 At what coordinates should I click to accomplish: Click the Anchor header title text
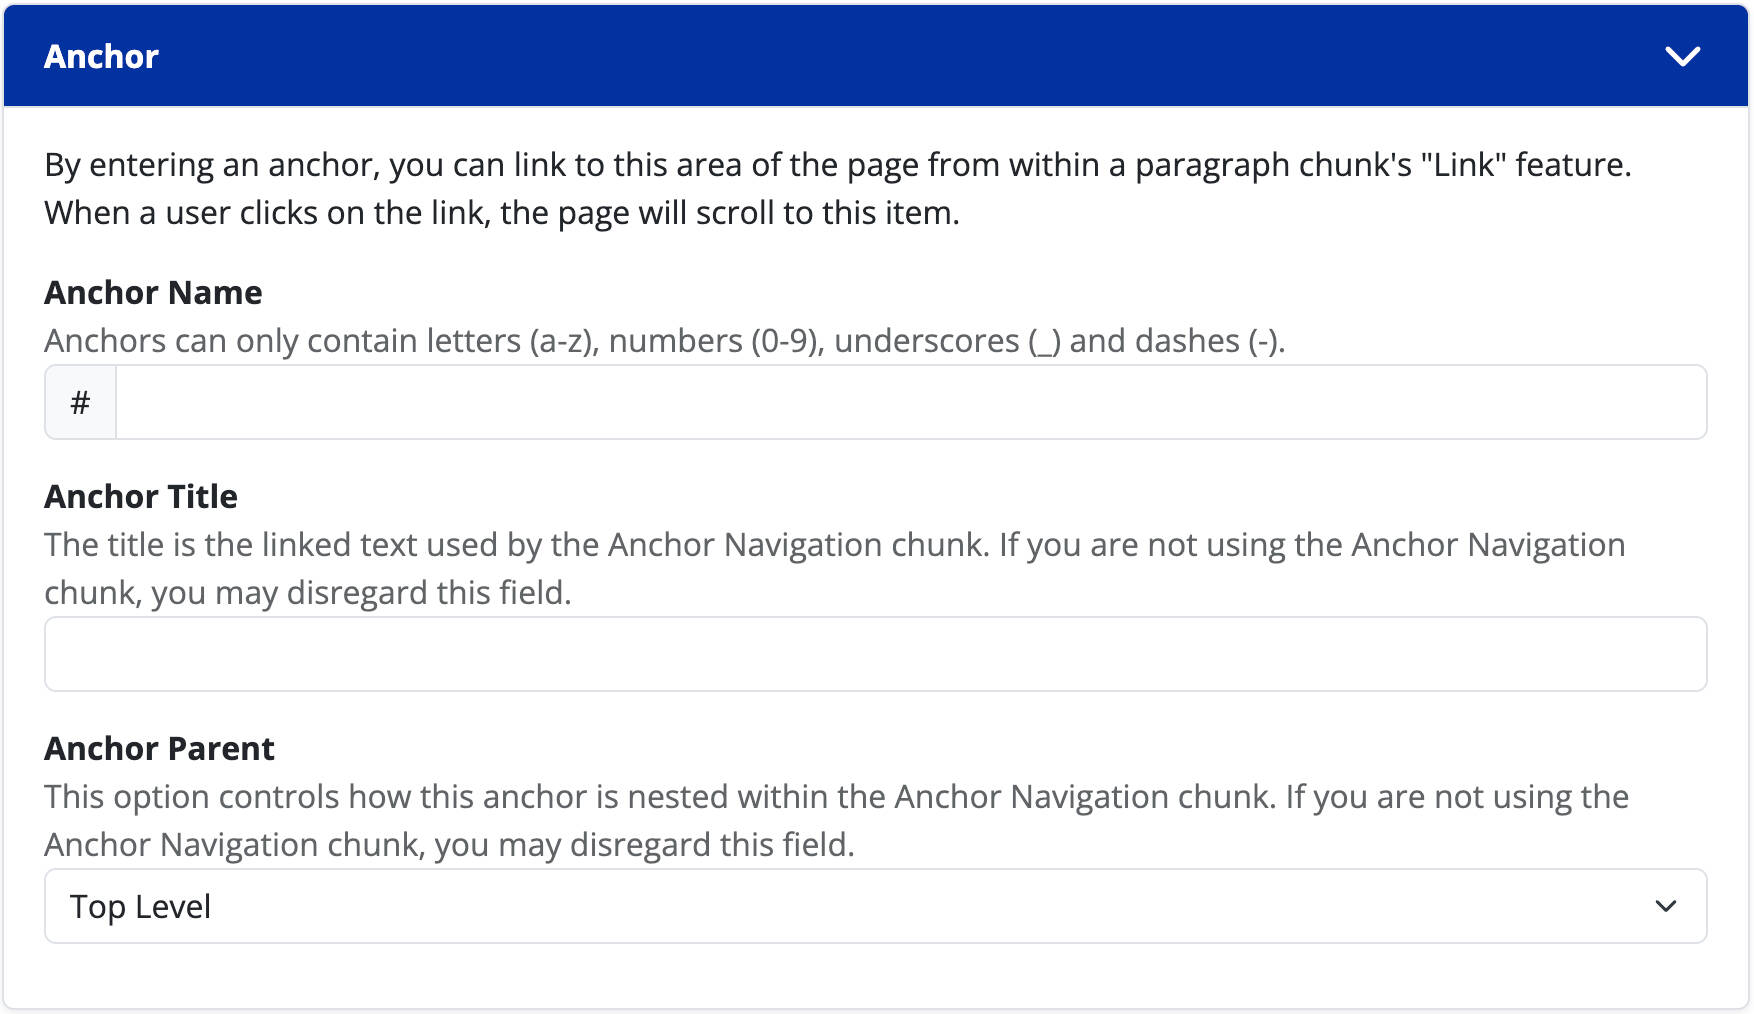(100, 56)
